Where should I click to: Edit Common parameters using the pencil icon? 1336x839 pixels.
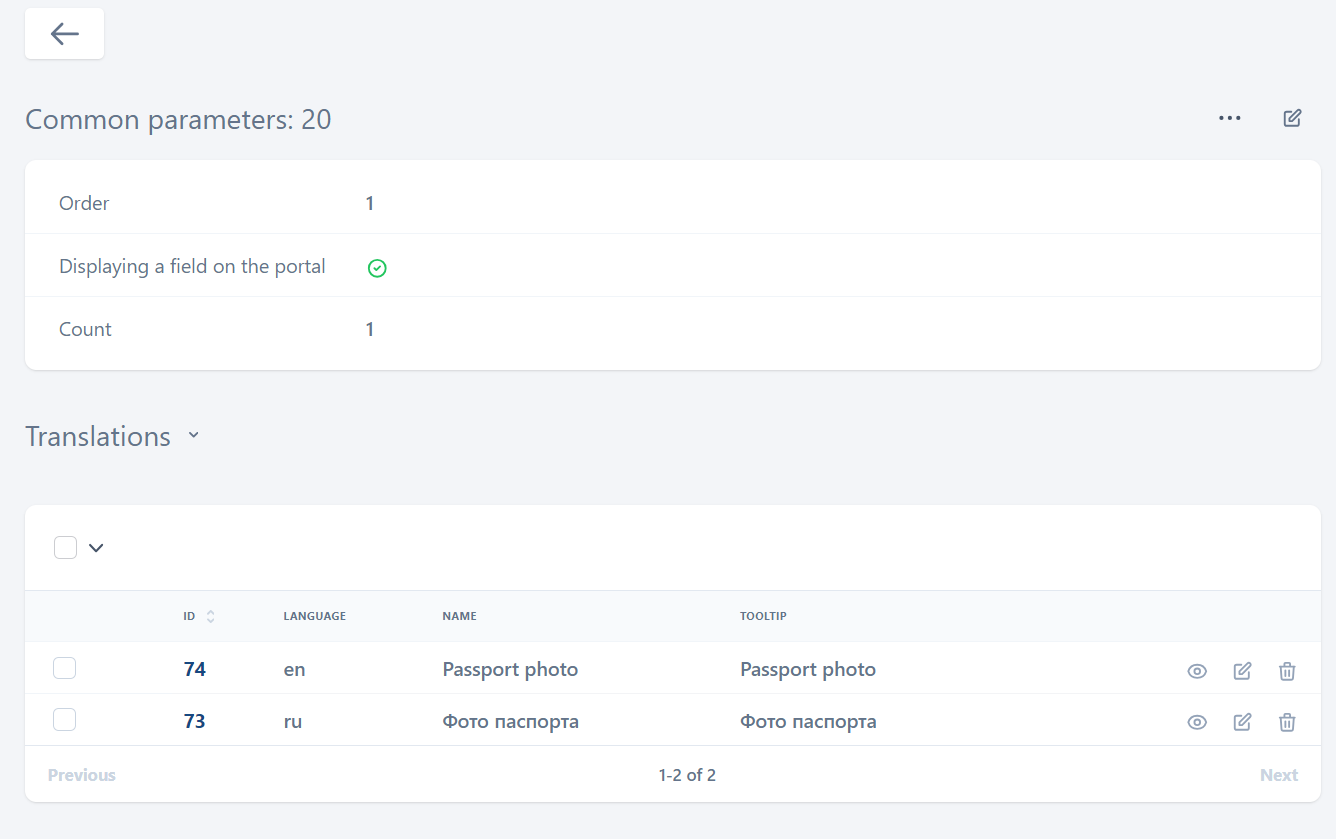[x=1292, y=118]
